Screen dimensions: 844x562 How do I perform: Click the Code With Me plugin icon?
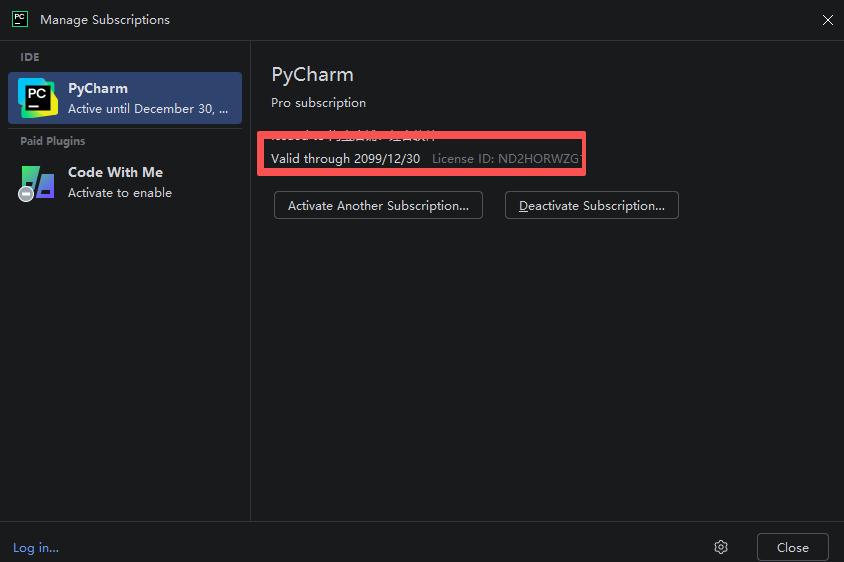tap(37, 183)
